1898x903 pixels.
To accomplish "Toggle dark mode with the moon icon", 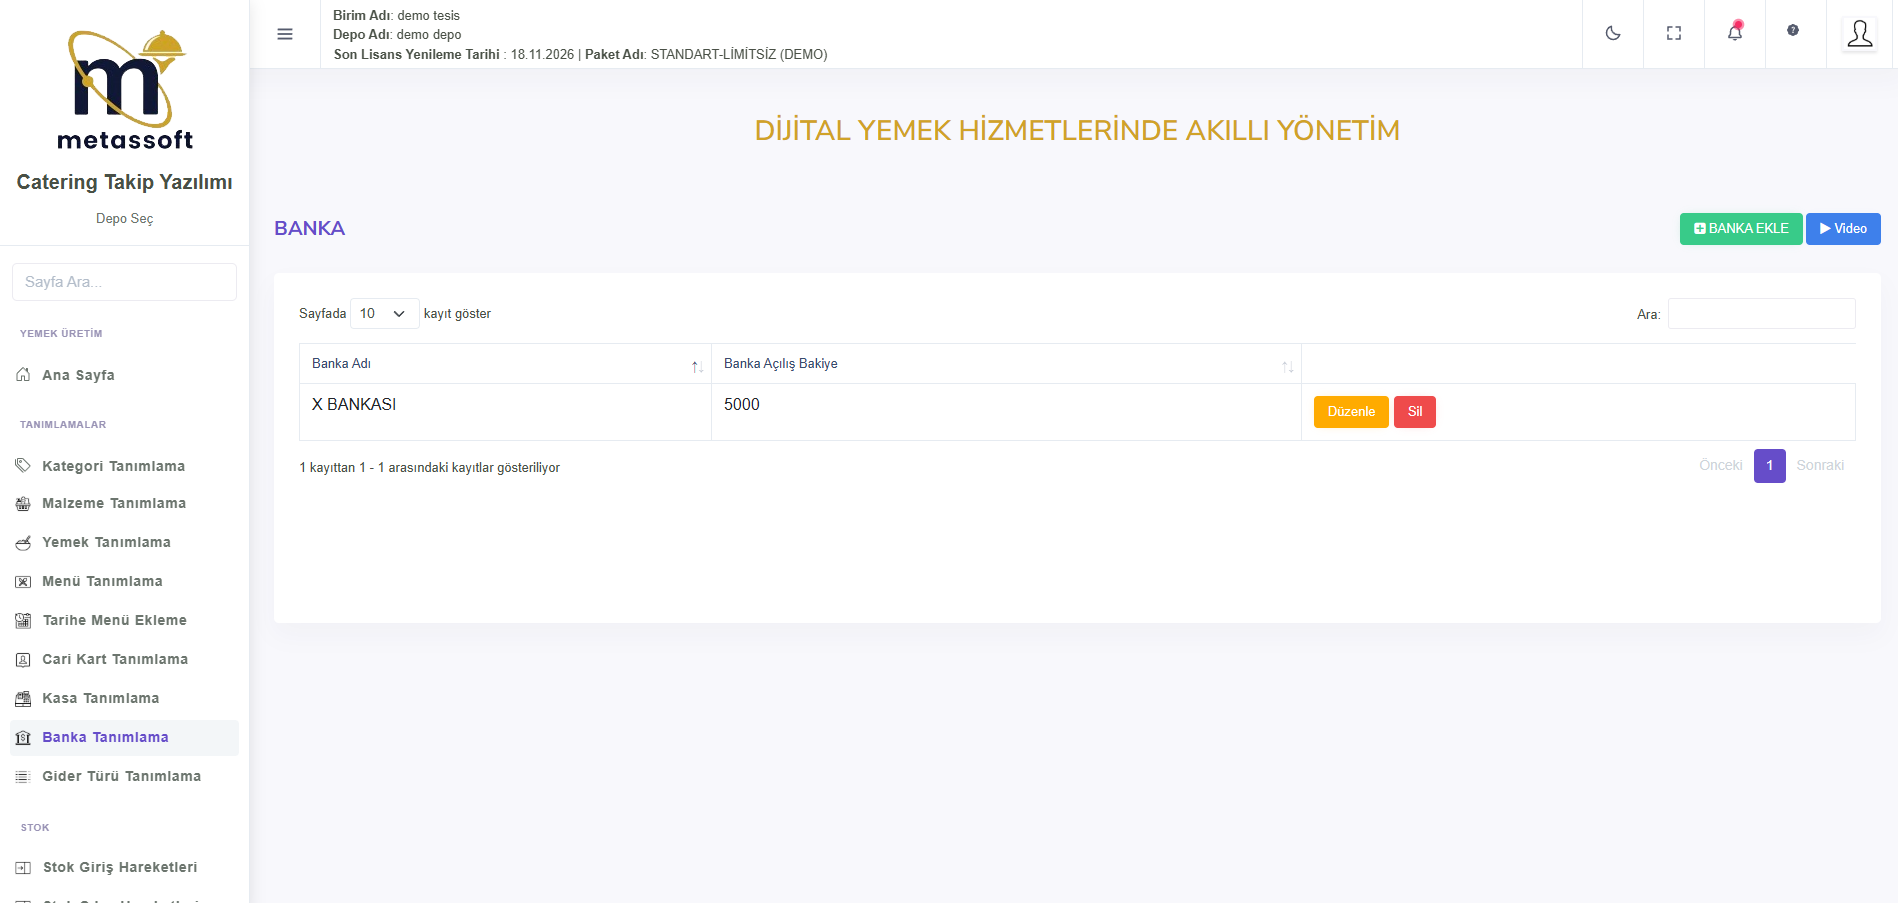I will 1612,33.
